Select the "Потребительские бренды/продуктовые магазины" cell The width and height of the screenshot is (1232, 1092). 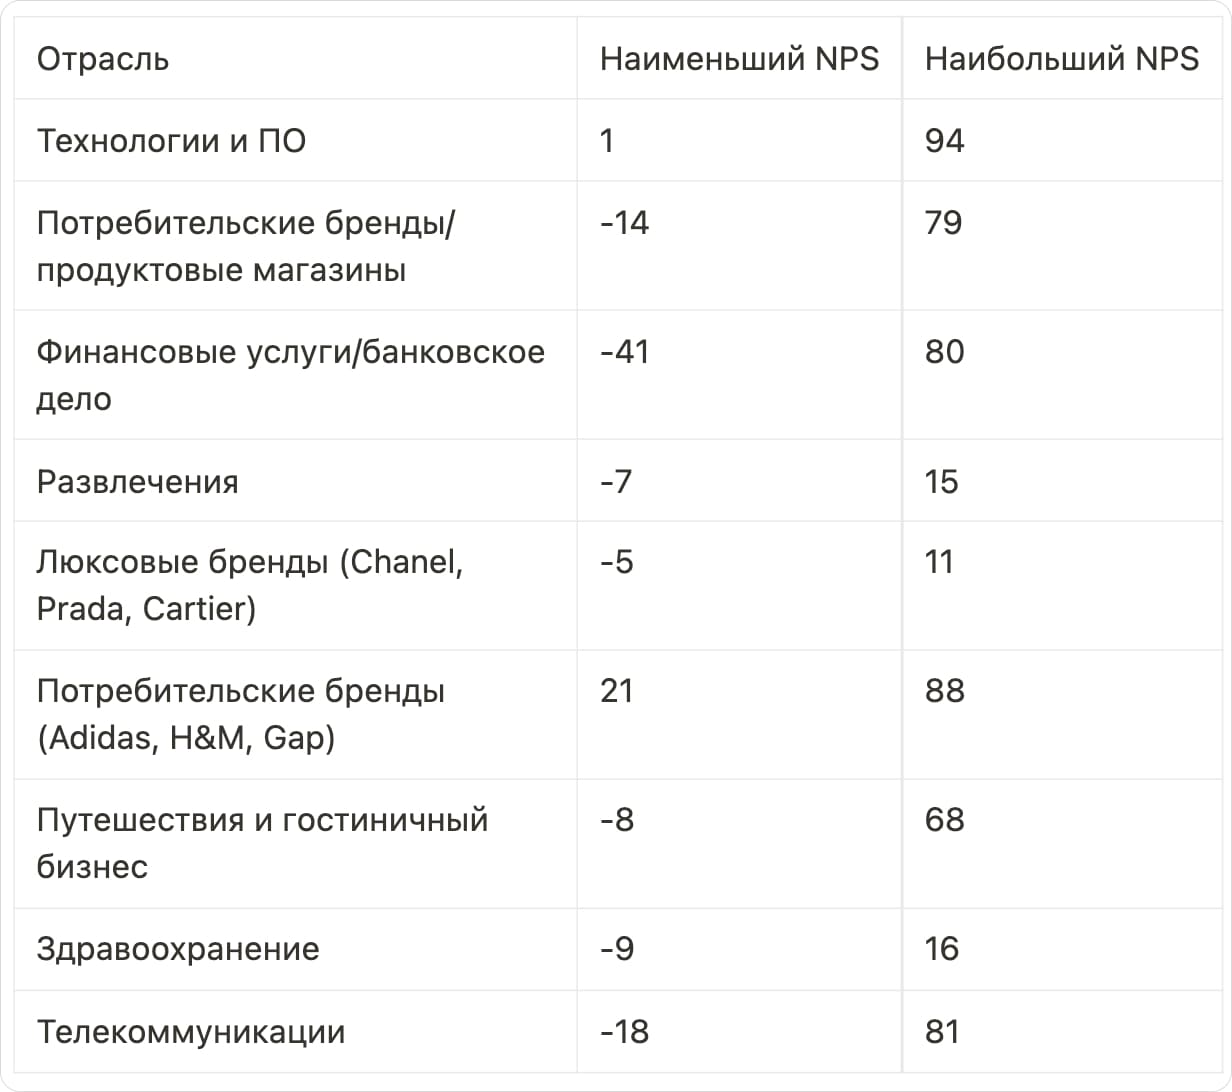(x=245, y=246)
